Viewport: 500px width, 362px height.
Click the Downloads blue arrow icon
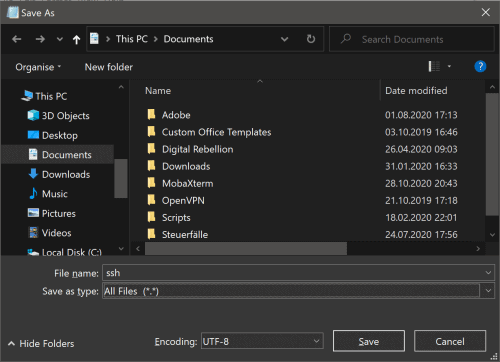point(33,174)
